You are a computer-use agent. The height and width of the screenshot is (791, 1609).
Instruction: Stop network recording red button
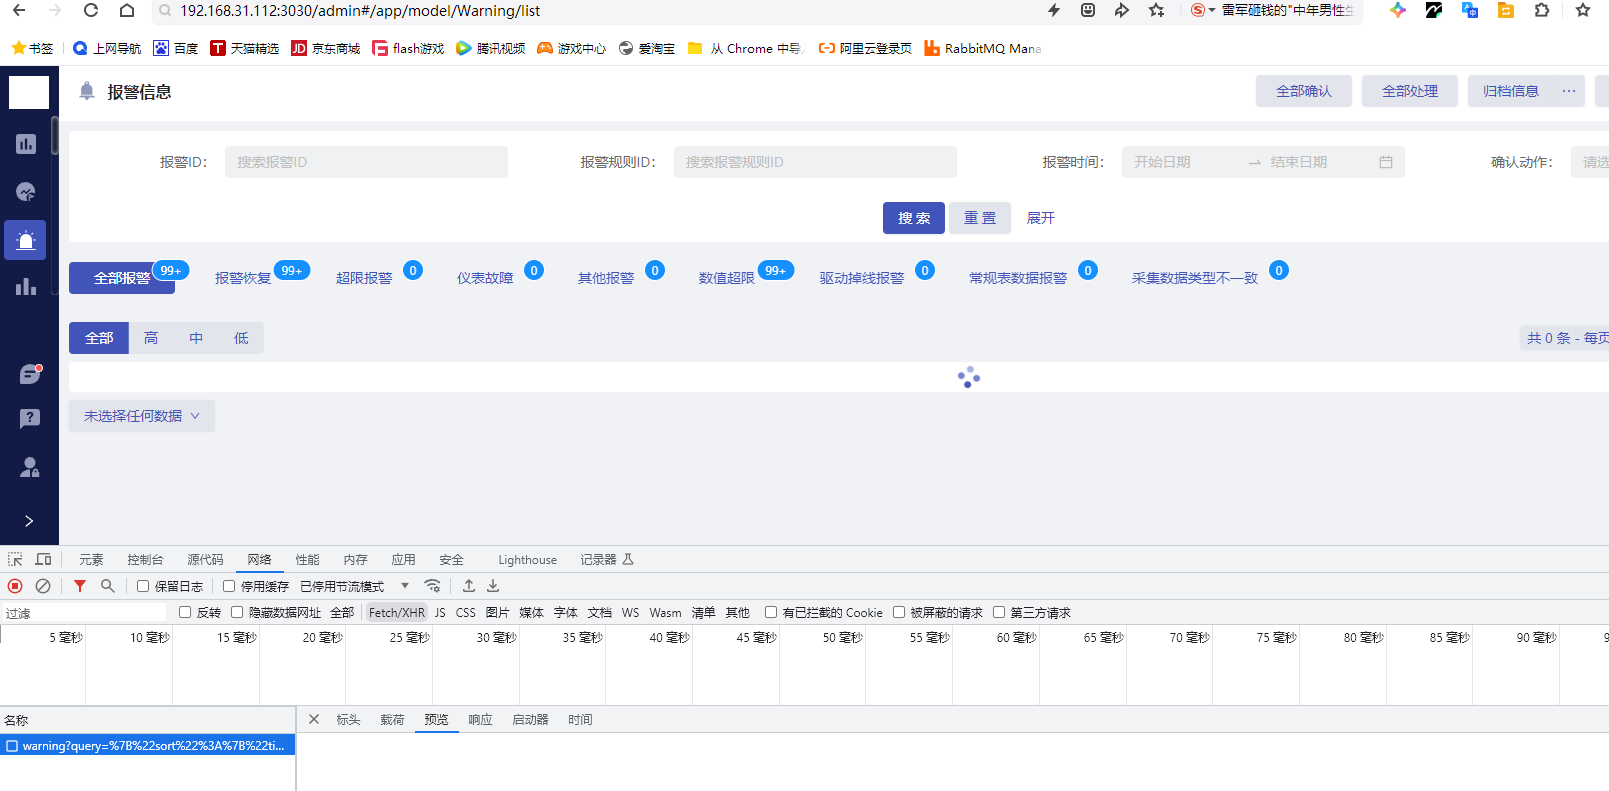(15, 586)
